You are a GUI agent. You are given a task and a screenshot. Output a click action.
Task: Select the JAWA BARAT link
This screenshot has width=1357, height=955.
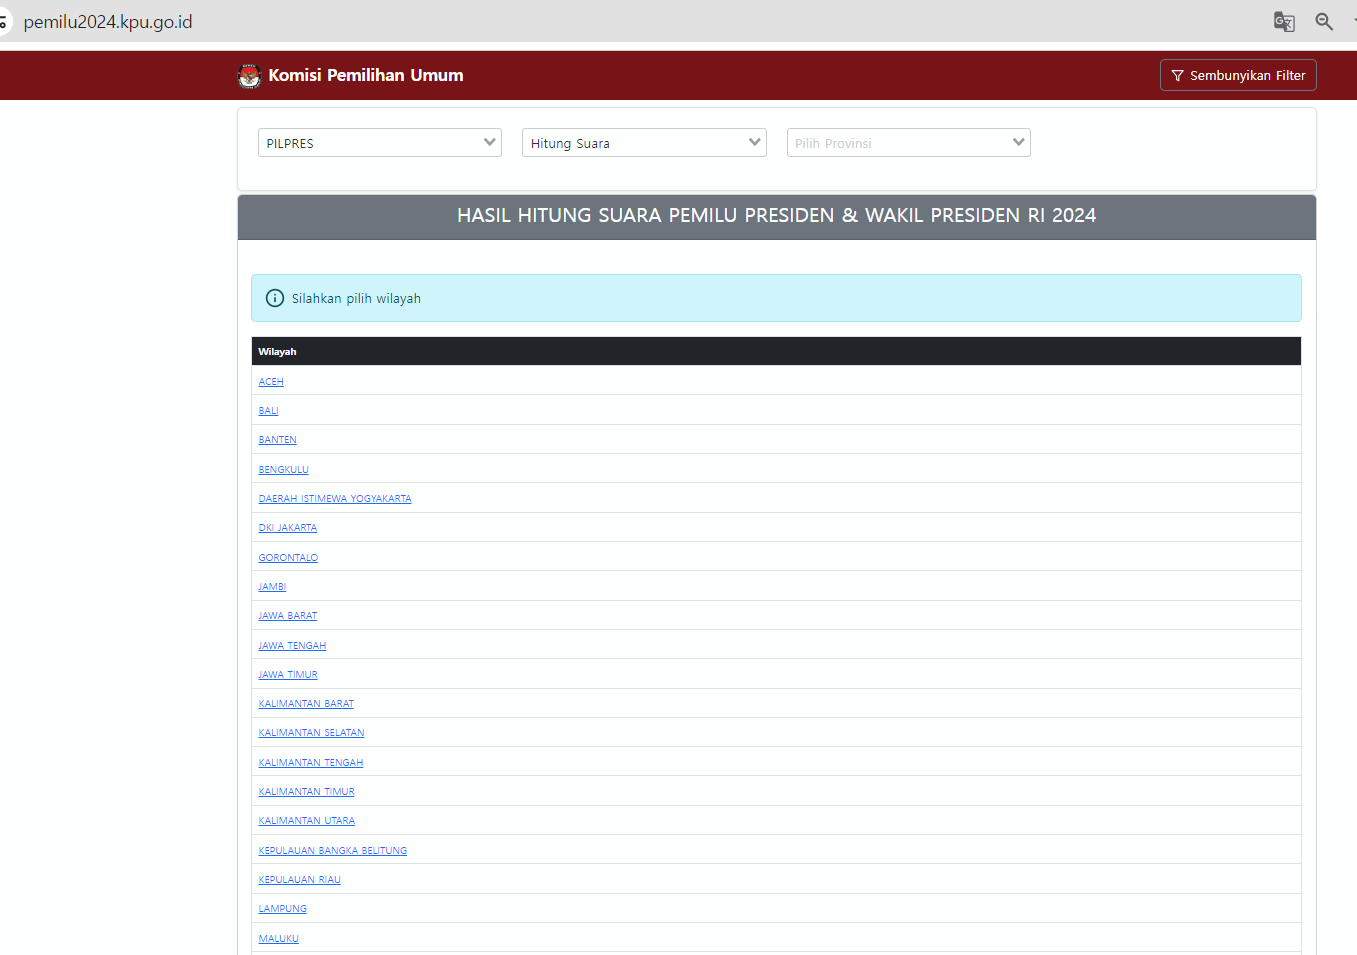pos(288,616)
